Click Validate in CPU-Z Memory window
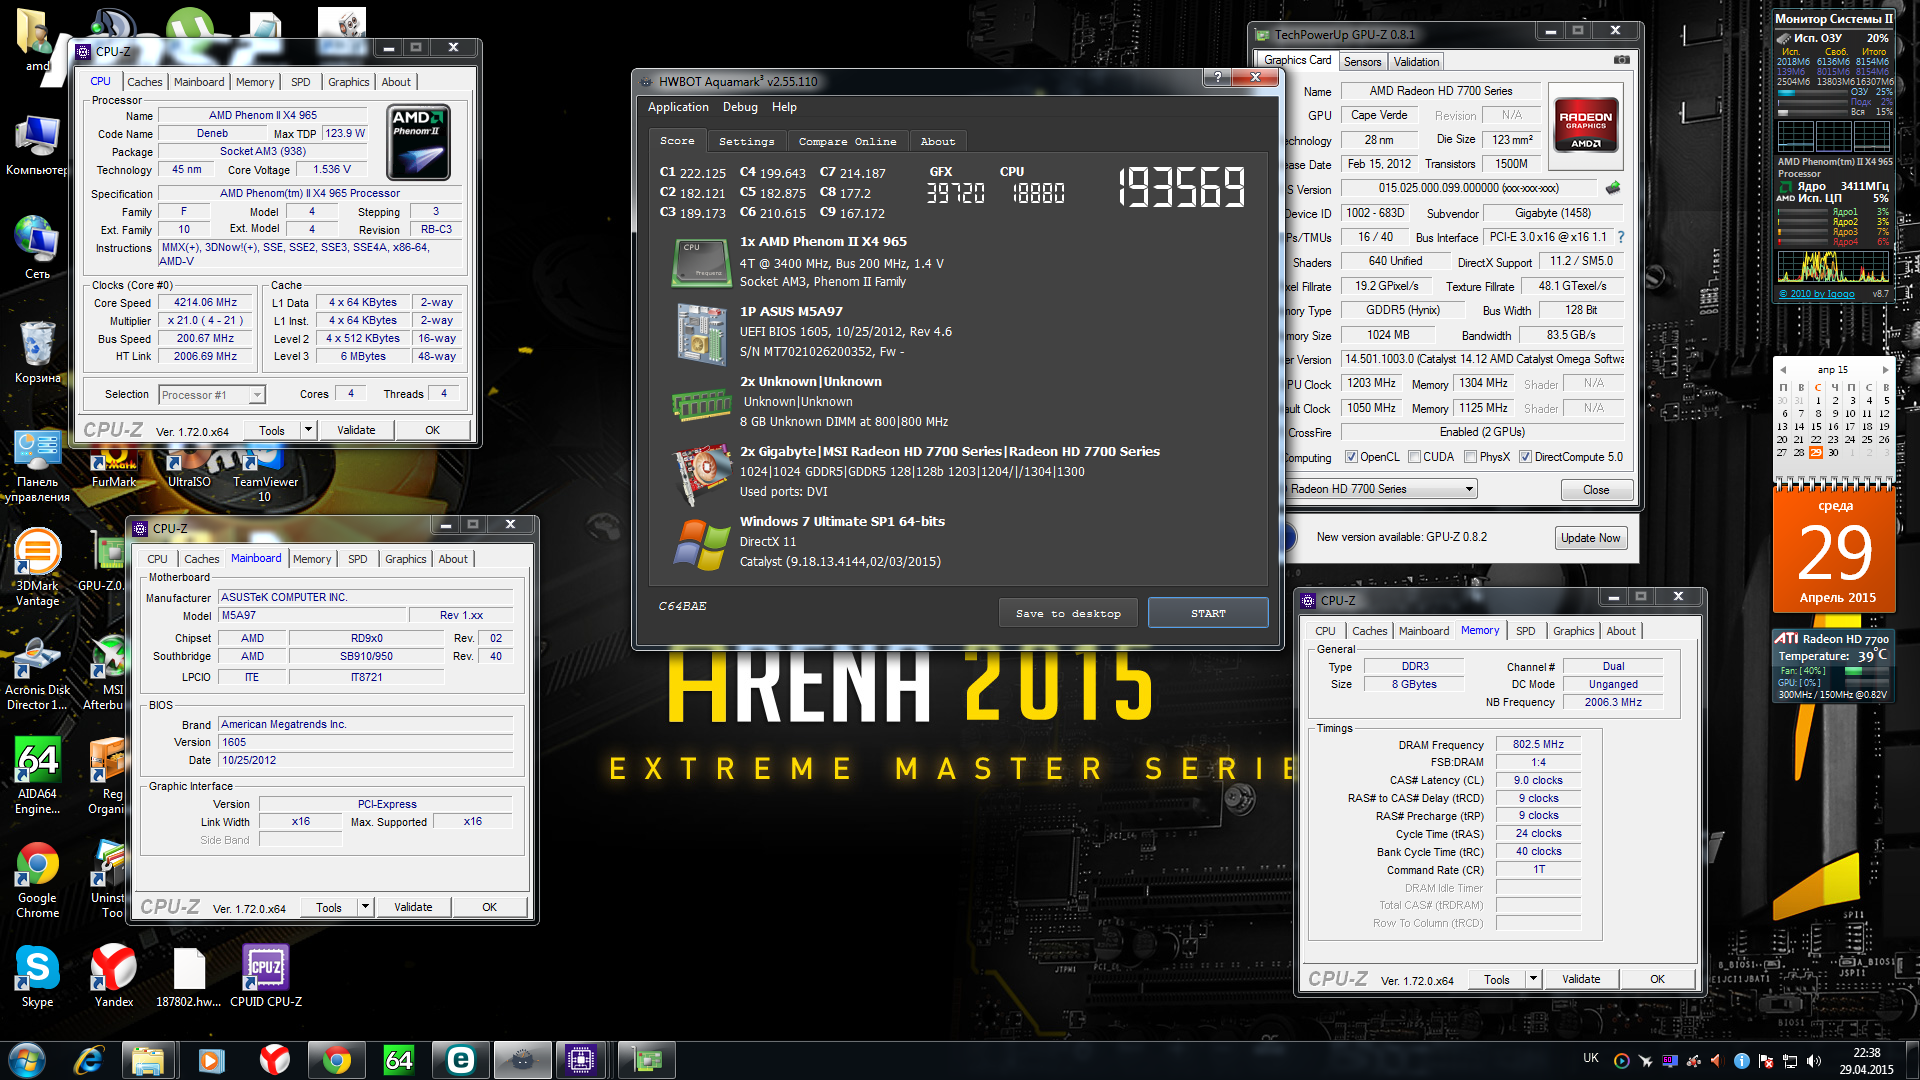The image size is (1920, 1080). (1581, 979)
